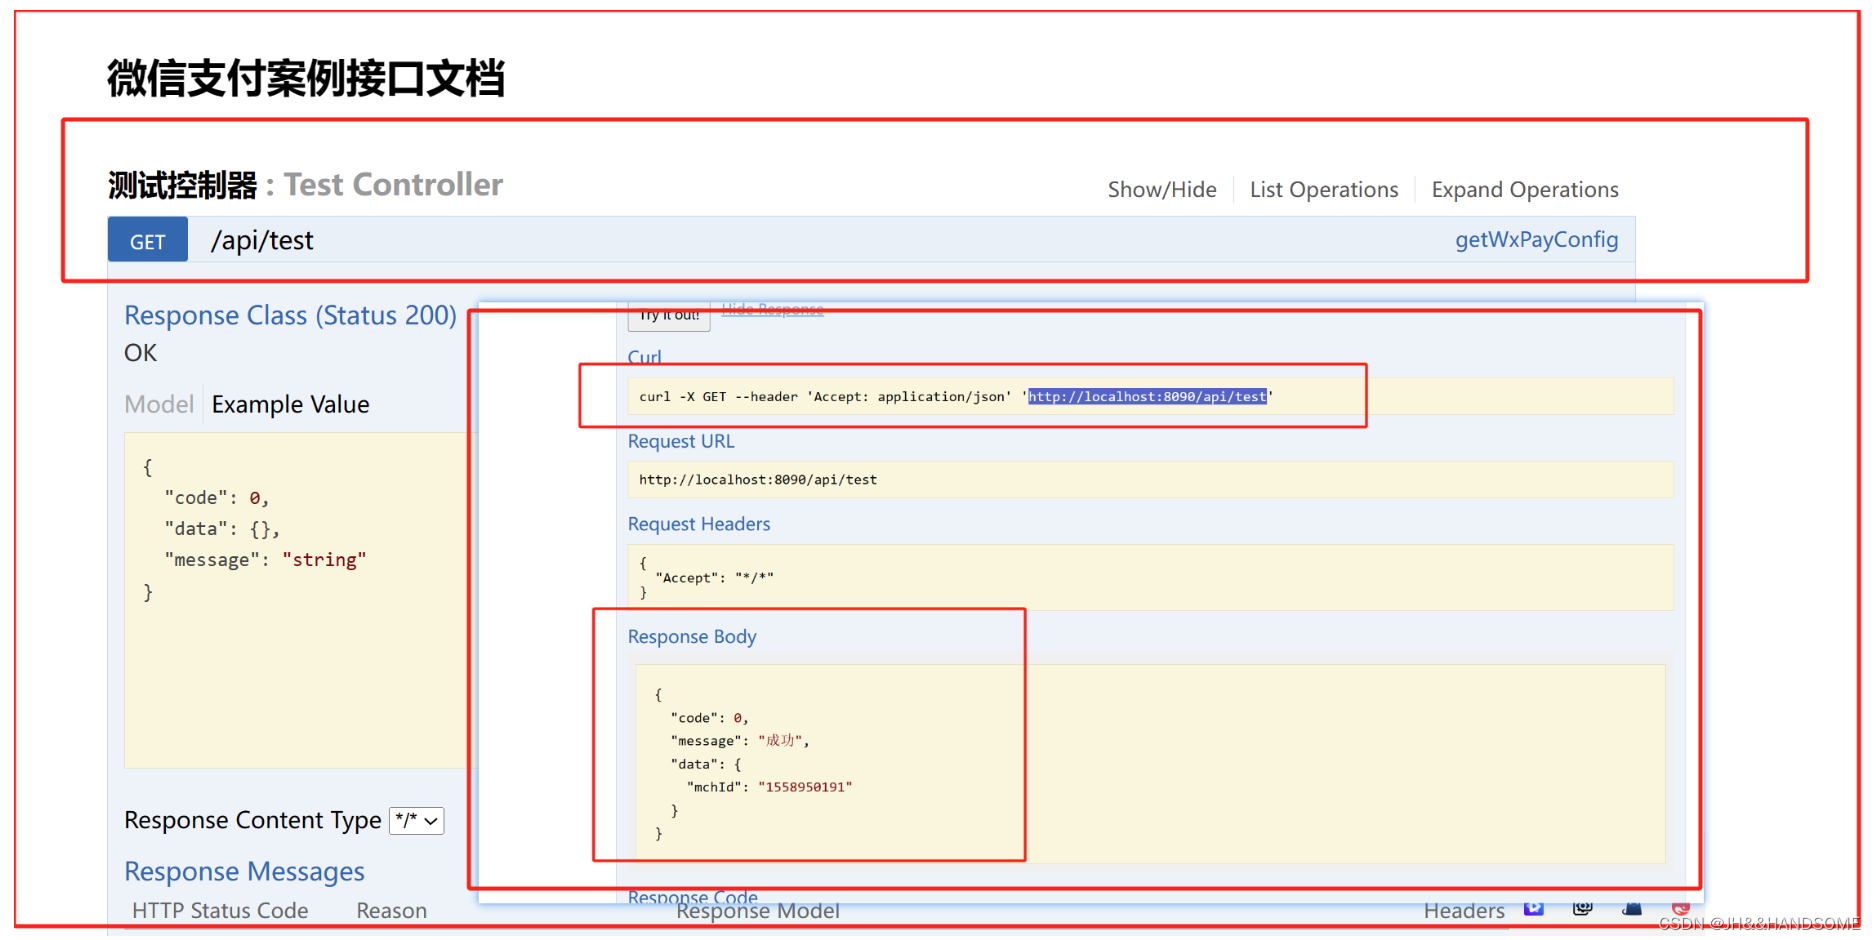Viewport: 1876px width, 940px height.
Task: Click the Response Messages heading
Action: [x=244, y=872]
